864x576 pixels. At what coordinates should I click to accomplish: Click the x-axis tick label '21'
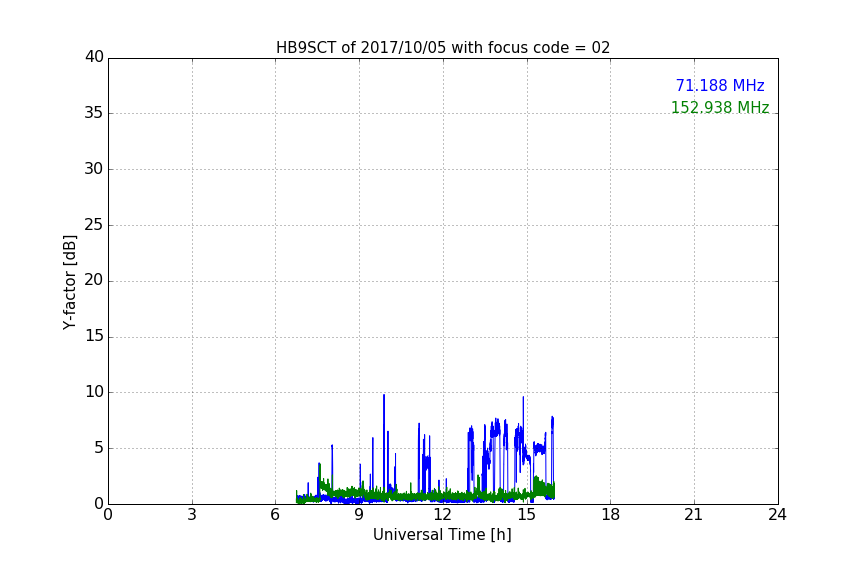tap(694, 515)
